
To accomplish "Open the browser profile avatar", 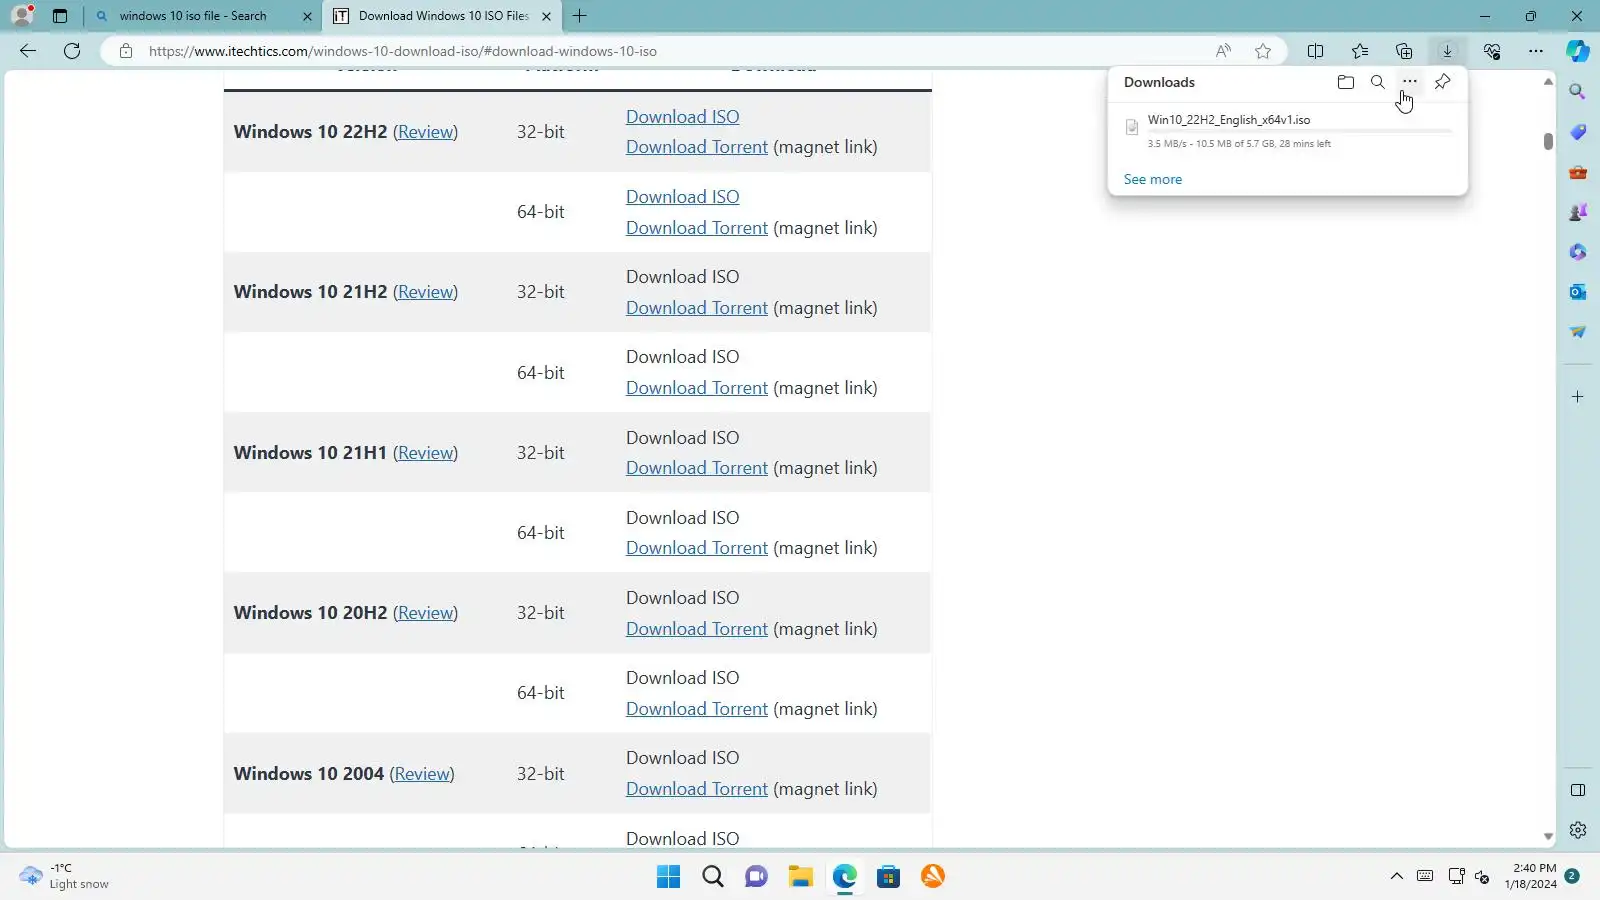I will (23, 15).
